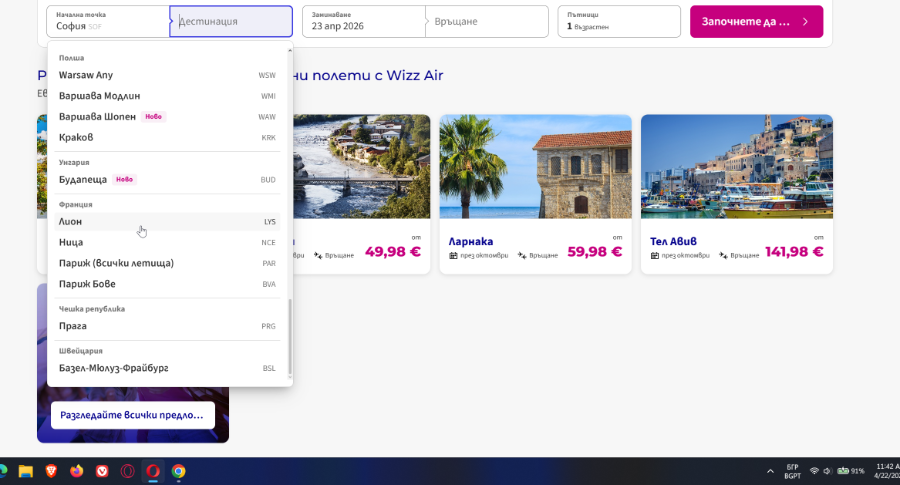The width and height of the screenshot is (900, 485).
Task: Open the taskbar clock and date
Action: click(887, 471)
